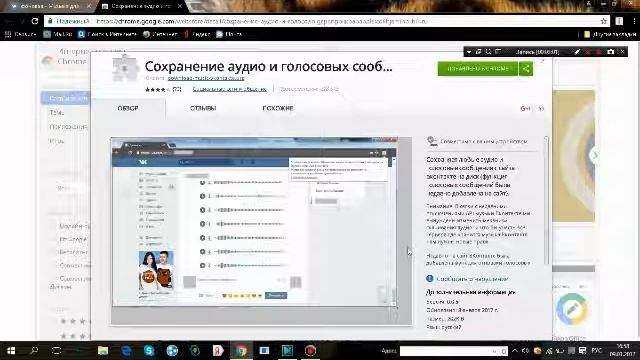The image size is (640, 360).
Task: Click the extension puzzle-piece icon
Action: tap(125, 69)
